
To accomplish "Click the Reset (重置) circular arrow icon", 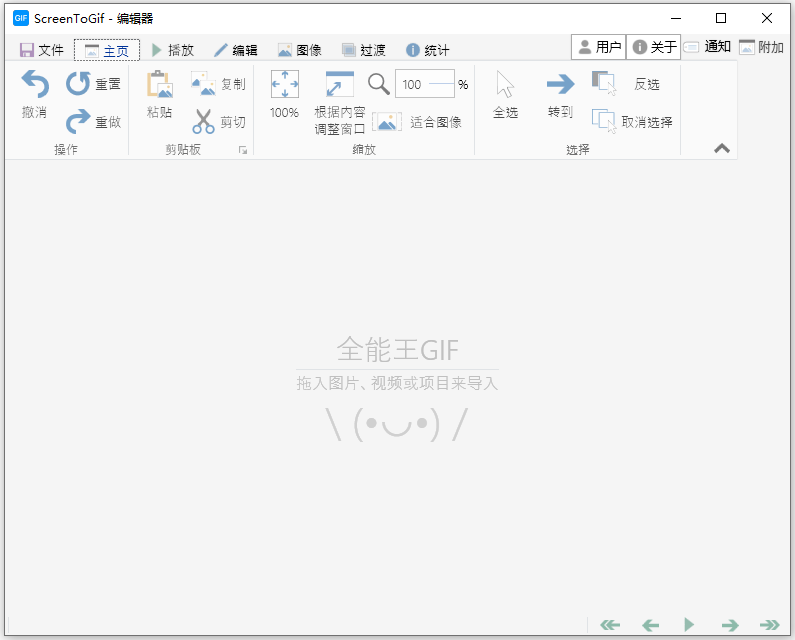I will click(78, 84).
